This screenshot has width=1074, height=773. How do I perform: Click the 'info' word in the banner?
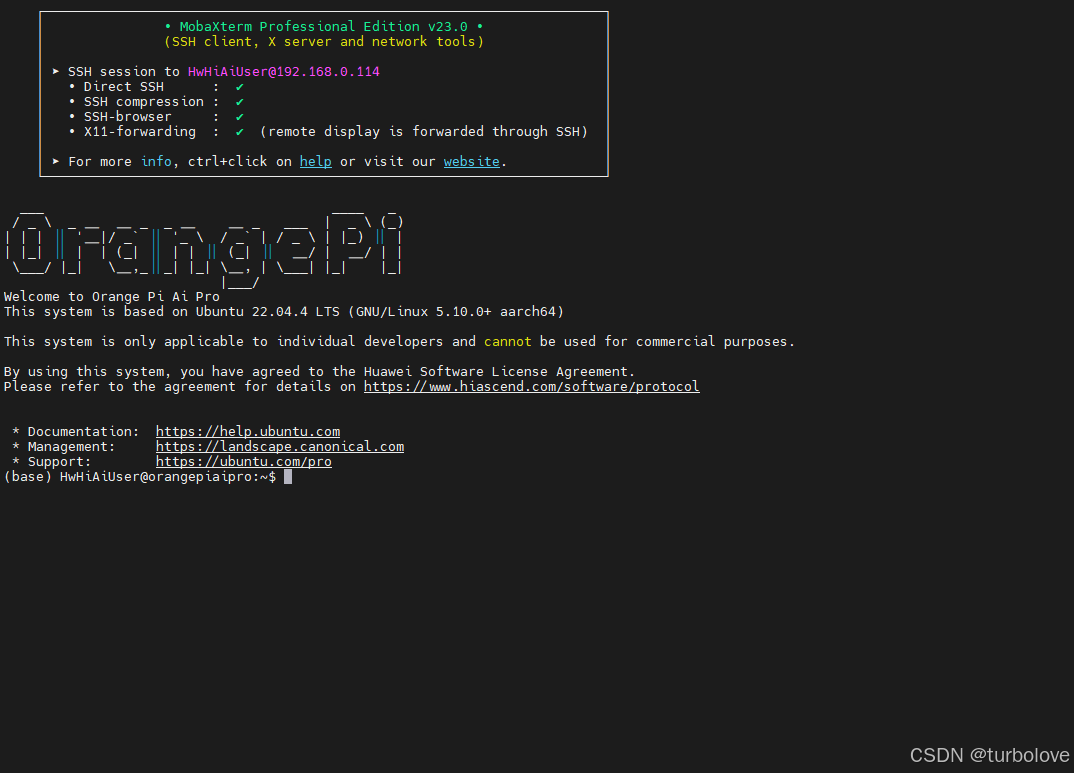[x=156, y=162]
